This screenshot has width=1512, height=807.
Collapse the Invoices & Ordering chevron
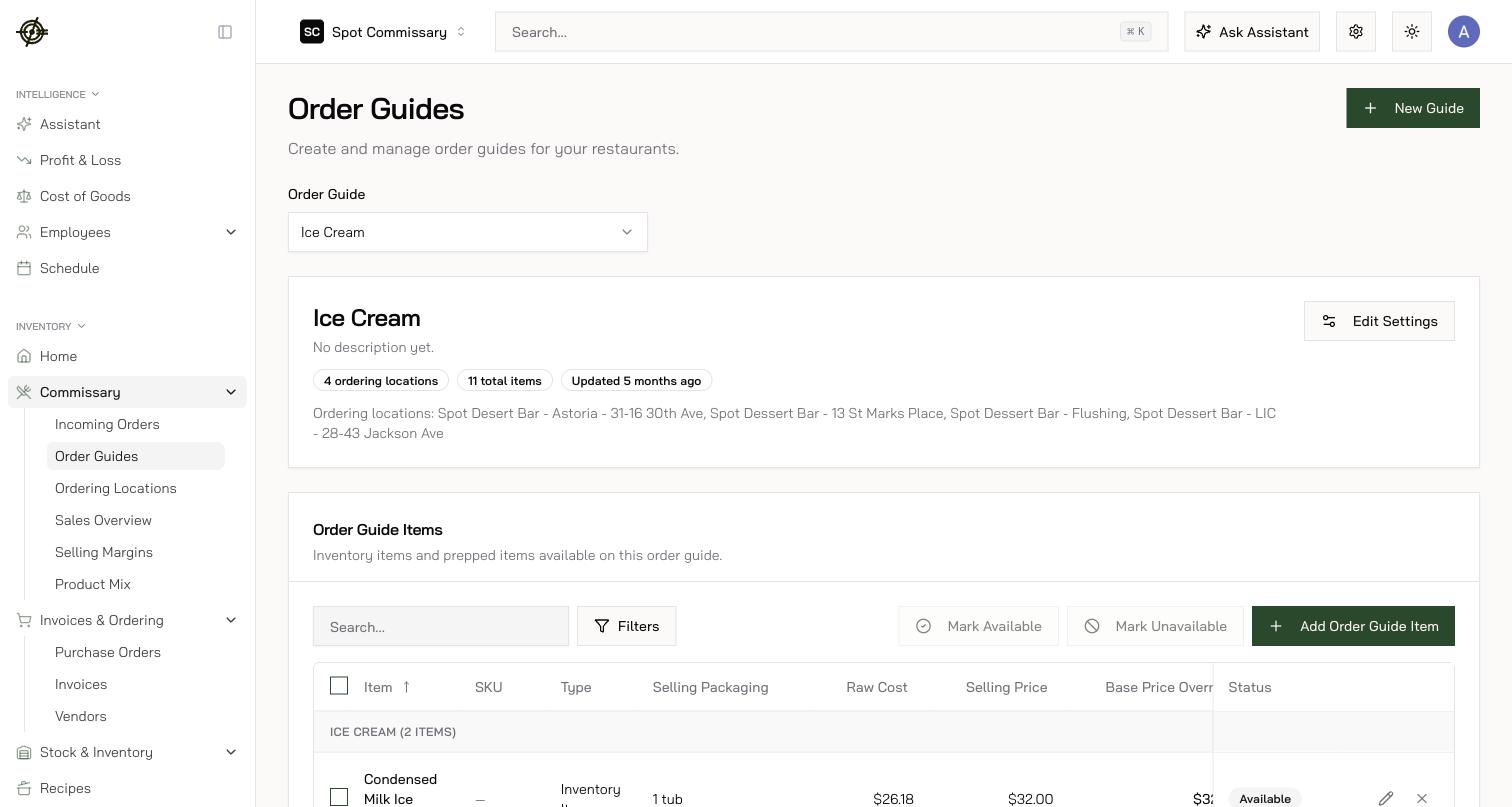(x=231, y=620)
